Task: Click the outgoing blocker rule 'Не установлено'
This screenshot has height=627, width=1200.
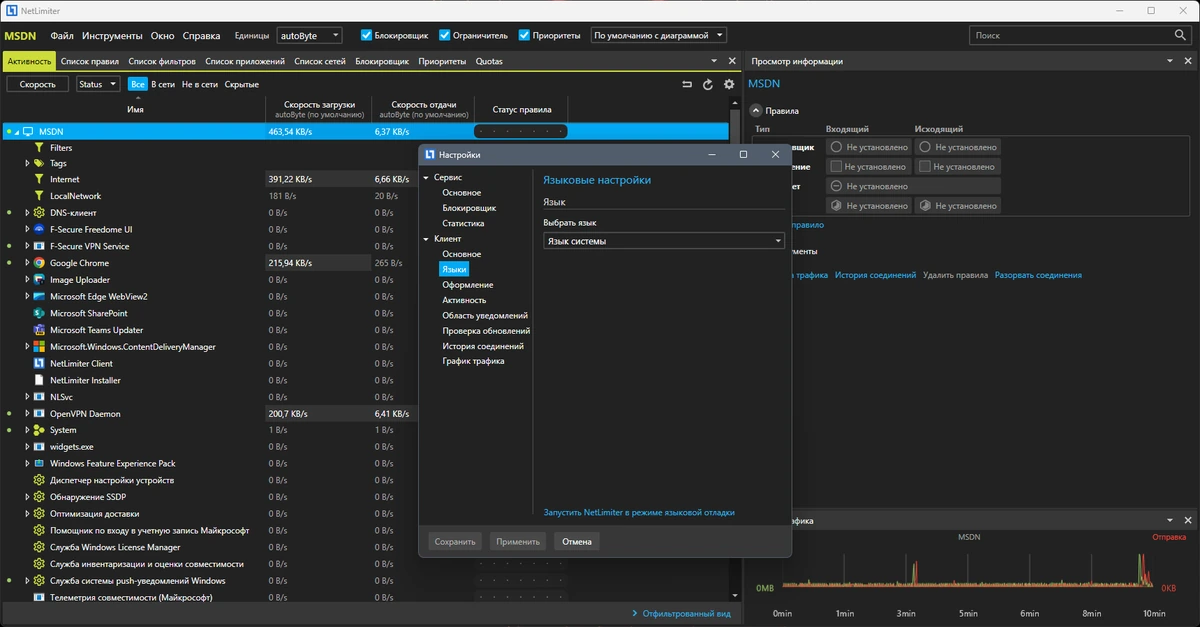Action: (x=958, y=147)
